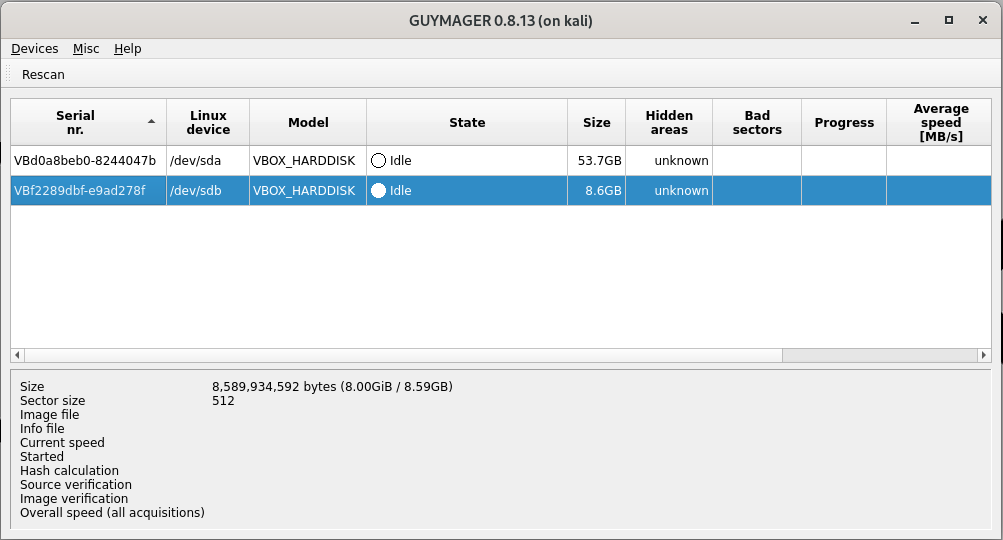Screen dimensions: 1003x540
Task: Click the Idle state circle for /dev/sdb
Action: tap(378, 190)
